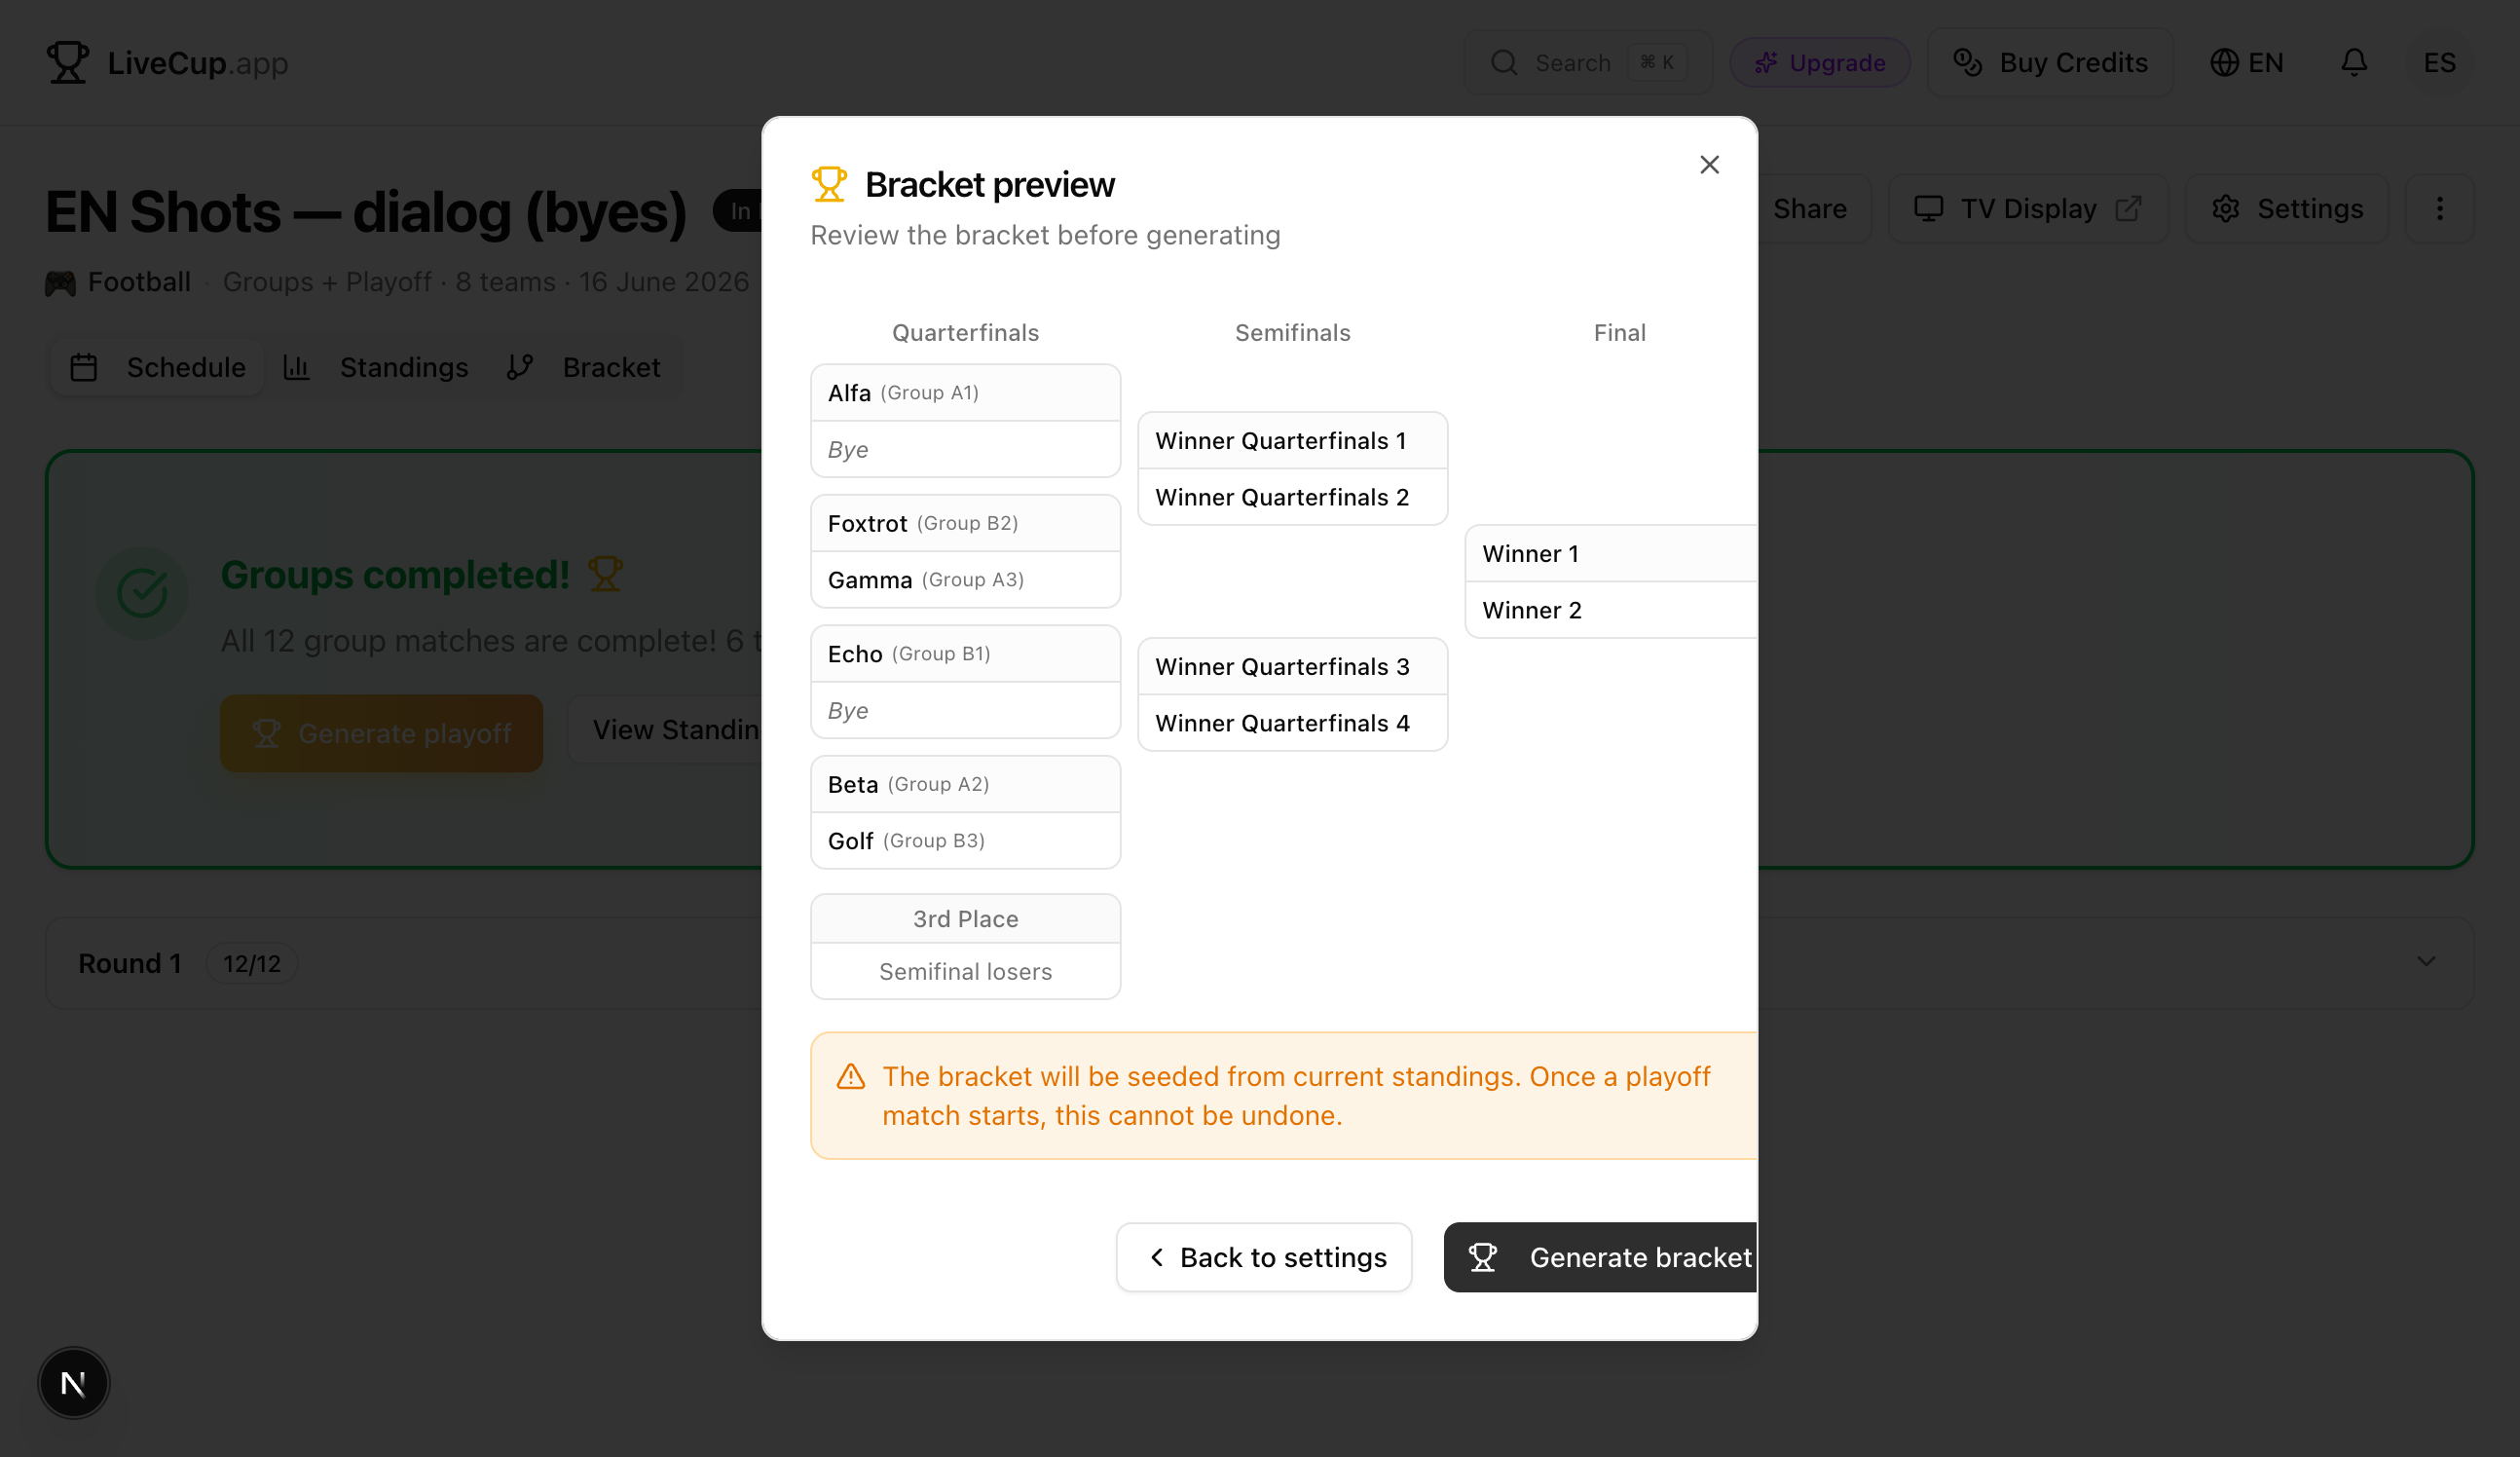The width and height of the screenshot is (2520, 1457).
Task: Switch to the Bracket tab
Action: [x=585, y=367]
